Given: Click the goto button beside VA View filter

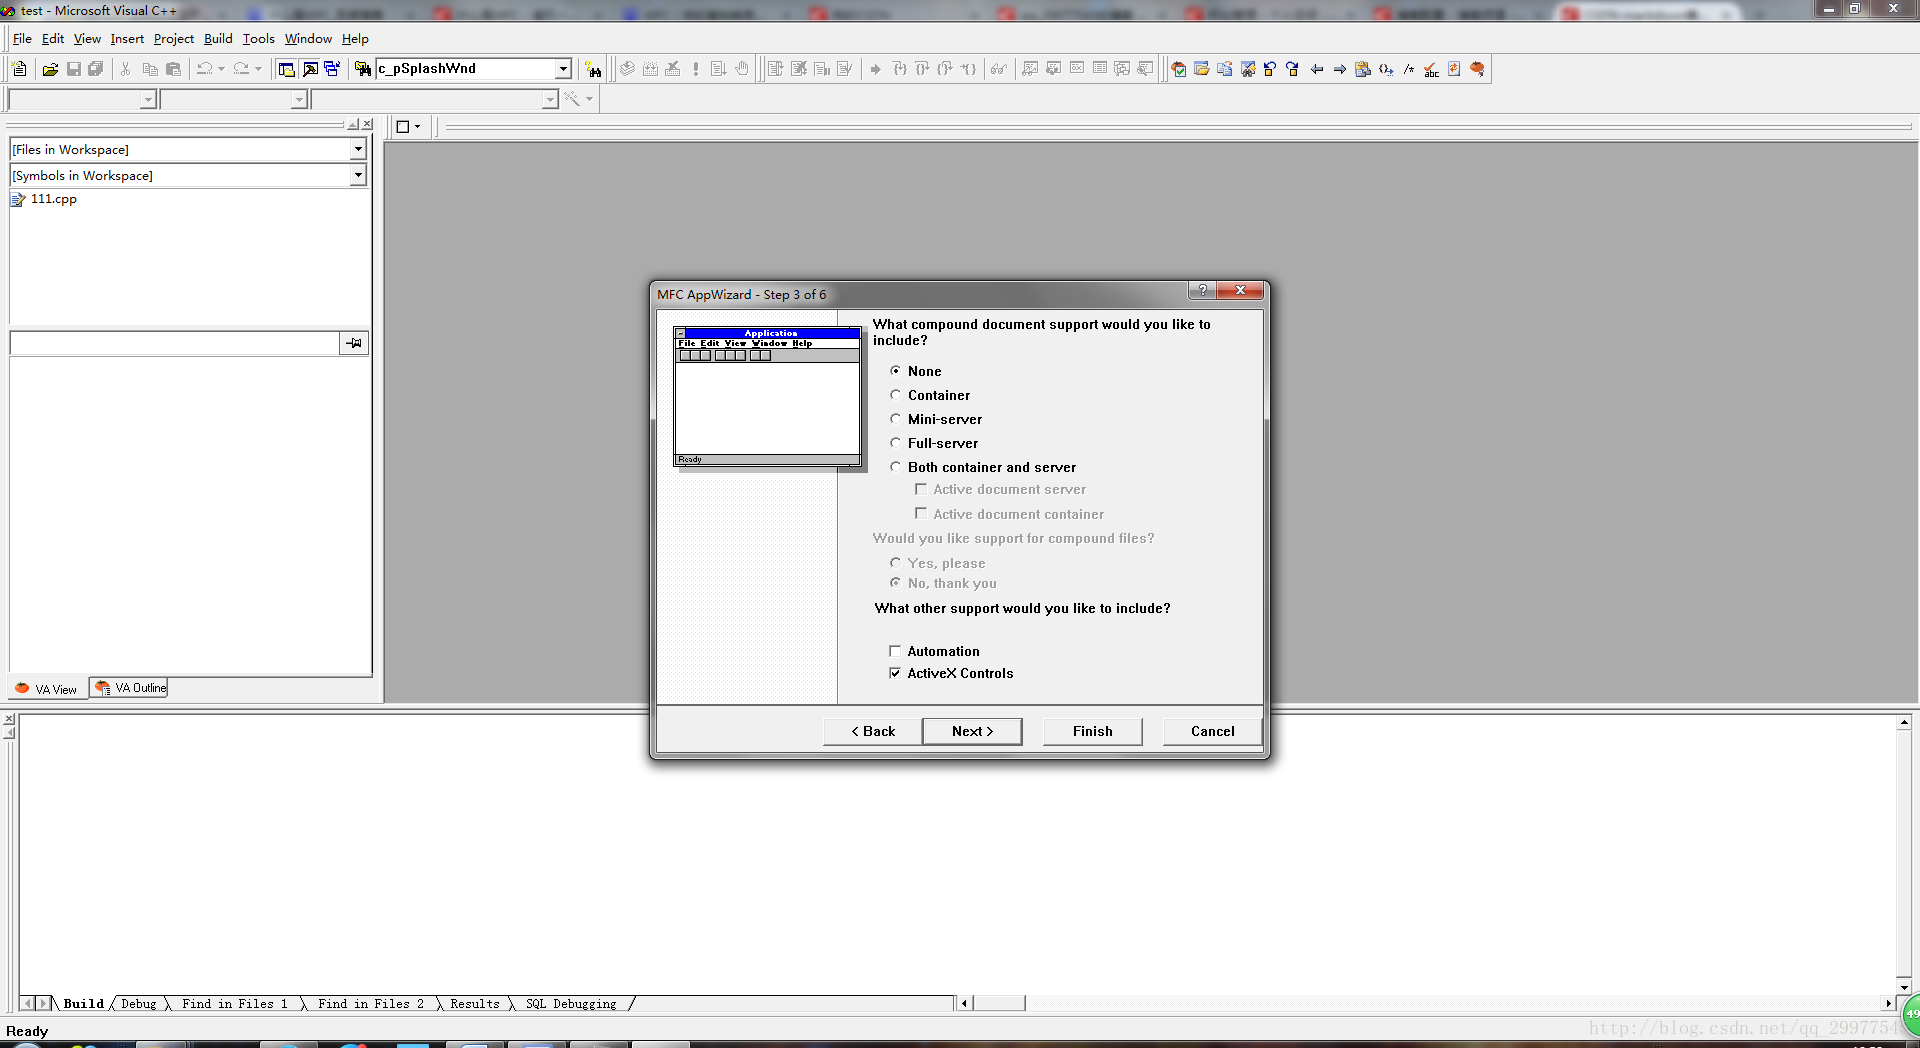Looking at the screenshot, I should (354, 343).
